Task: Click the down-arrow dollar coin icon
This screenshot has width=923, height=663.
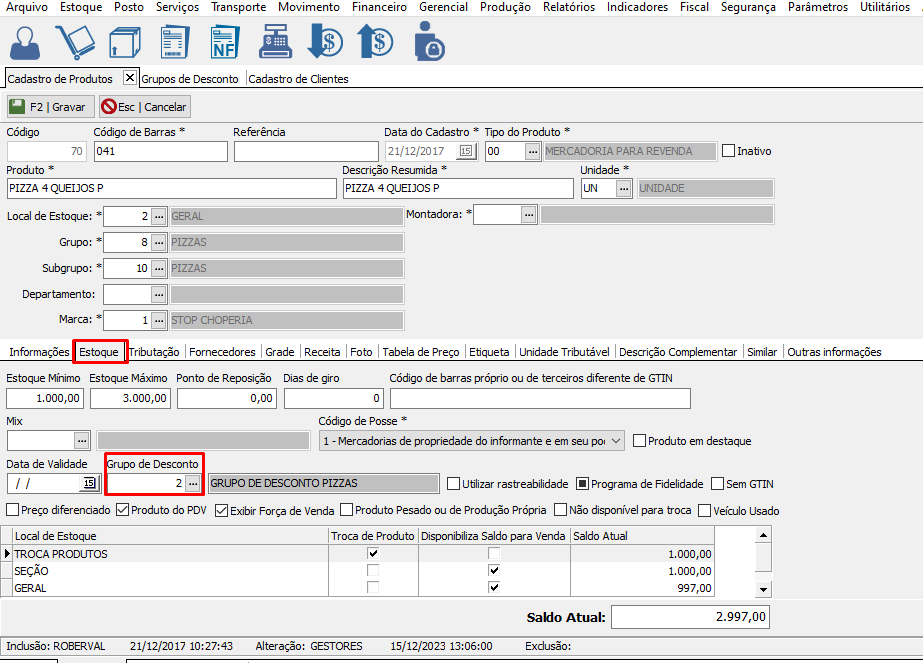Action: point(326,41)
